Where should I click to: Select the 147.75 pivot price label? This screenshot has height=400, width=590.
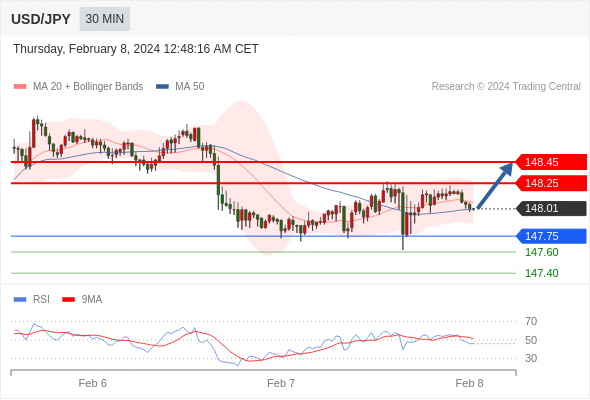(x=551, y=236)
